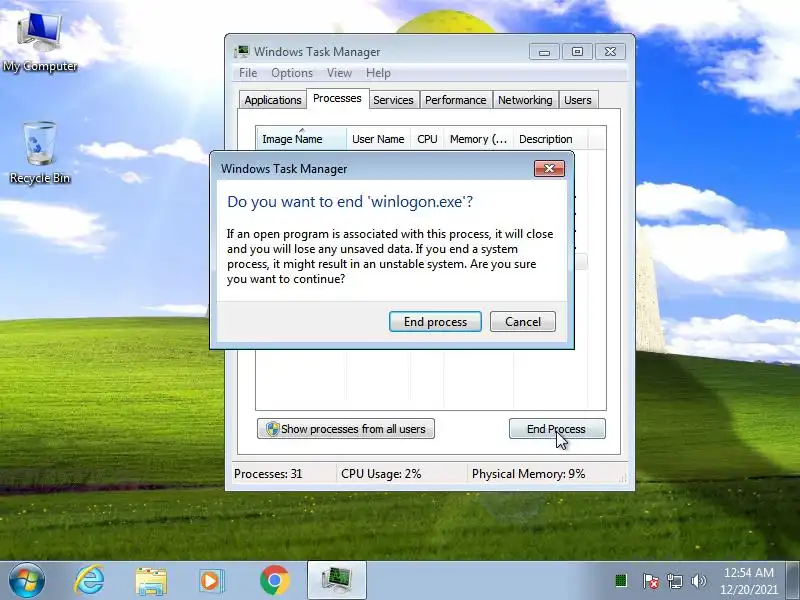800x600 pixels.
Task: Sort by User Name column header
Action: tap(378, 139)
